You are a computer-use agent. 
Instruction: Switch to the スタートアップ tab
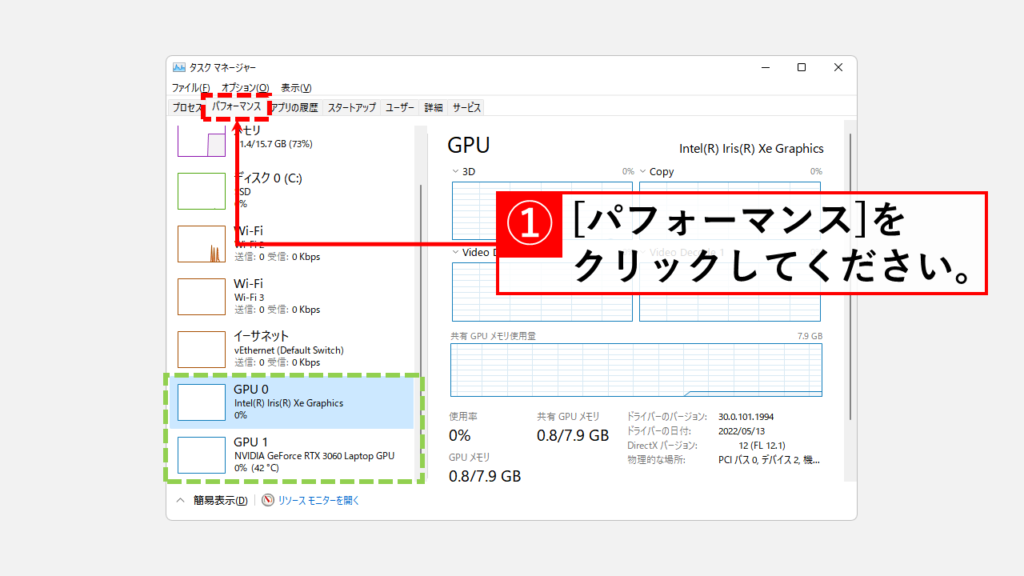pos(352,107)
